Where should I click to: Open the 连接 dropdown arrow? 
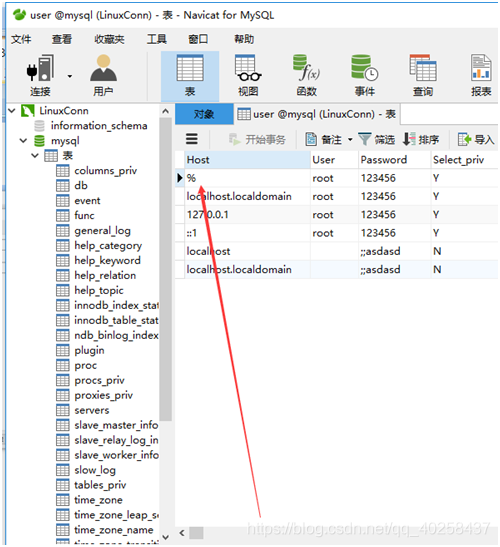(x=70, y=76)
